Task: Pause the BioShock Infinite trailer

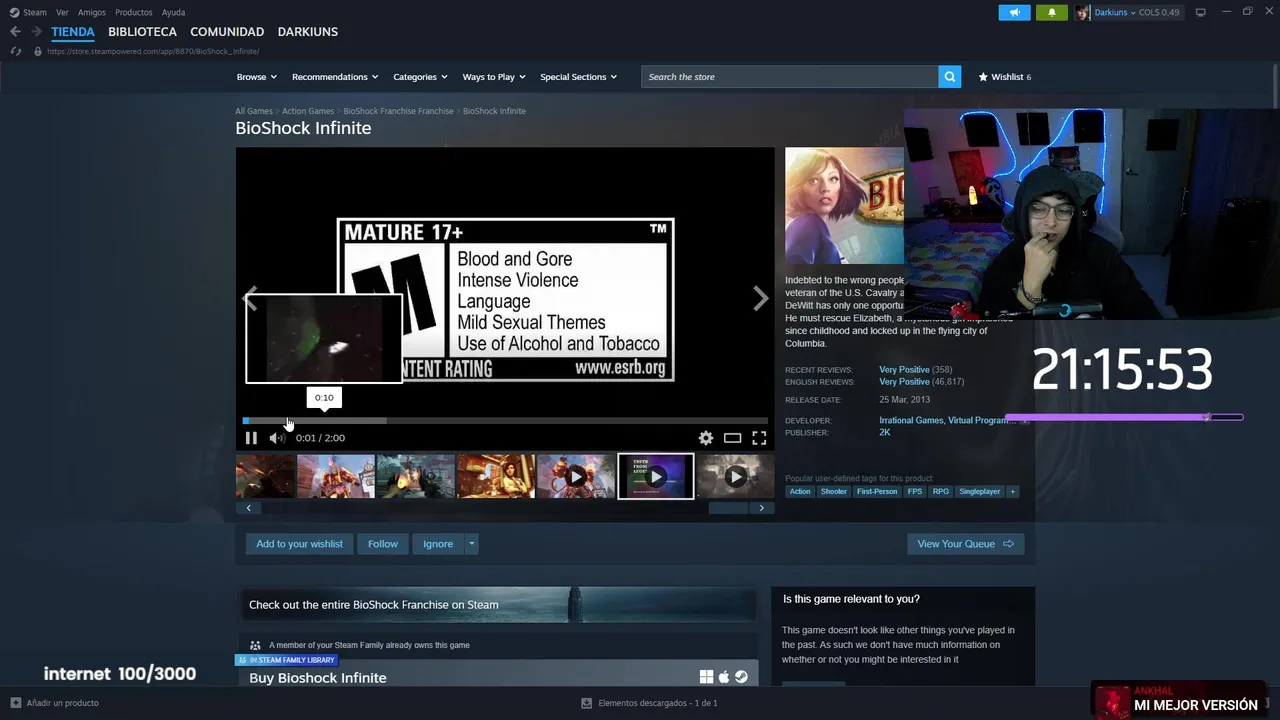Action: (251, 438)
